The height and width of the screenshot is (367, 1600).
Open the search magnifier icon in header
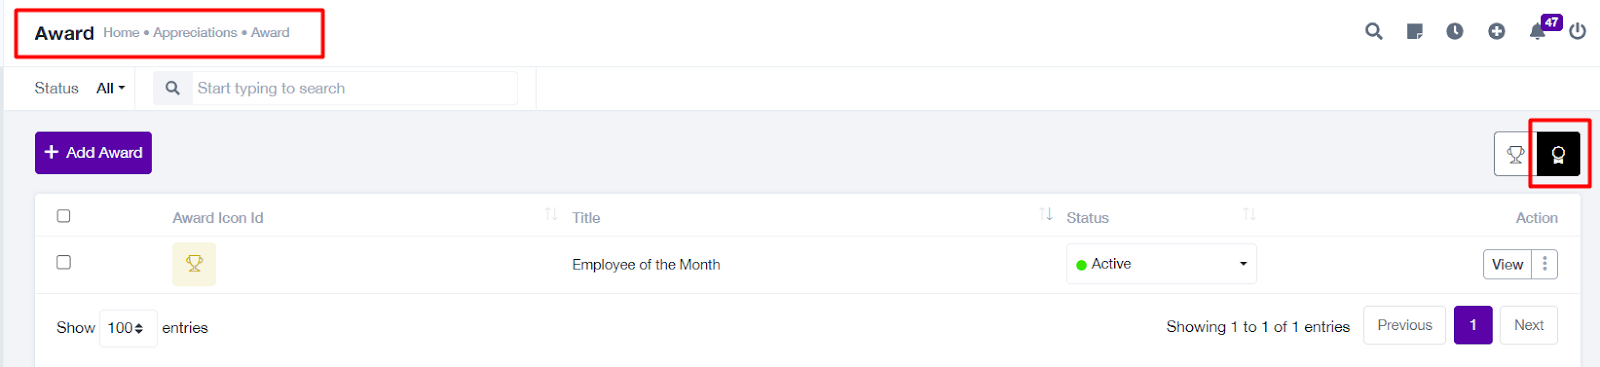[x=1374, y=31]
